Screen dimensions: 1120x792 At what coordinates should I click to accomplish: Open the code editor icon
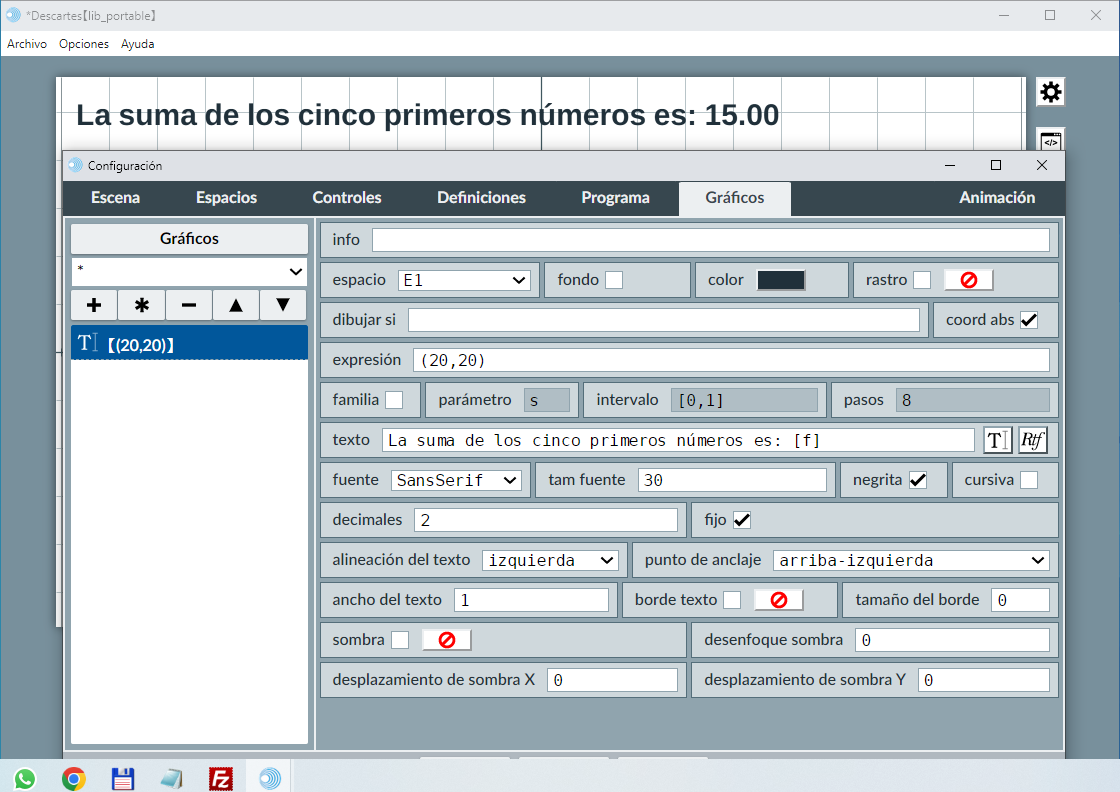1050,140
